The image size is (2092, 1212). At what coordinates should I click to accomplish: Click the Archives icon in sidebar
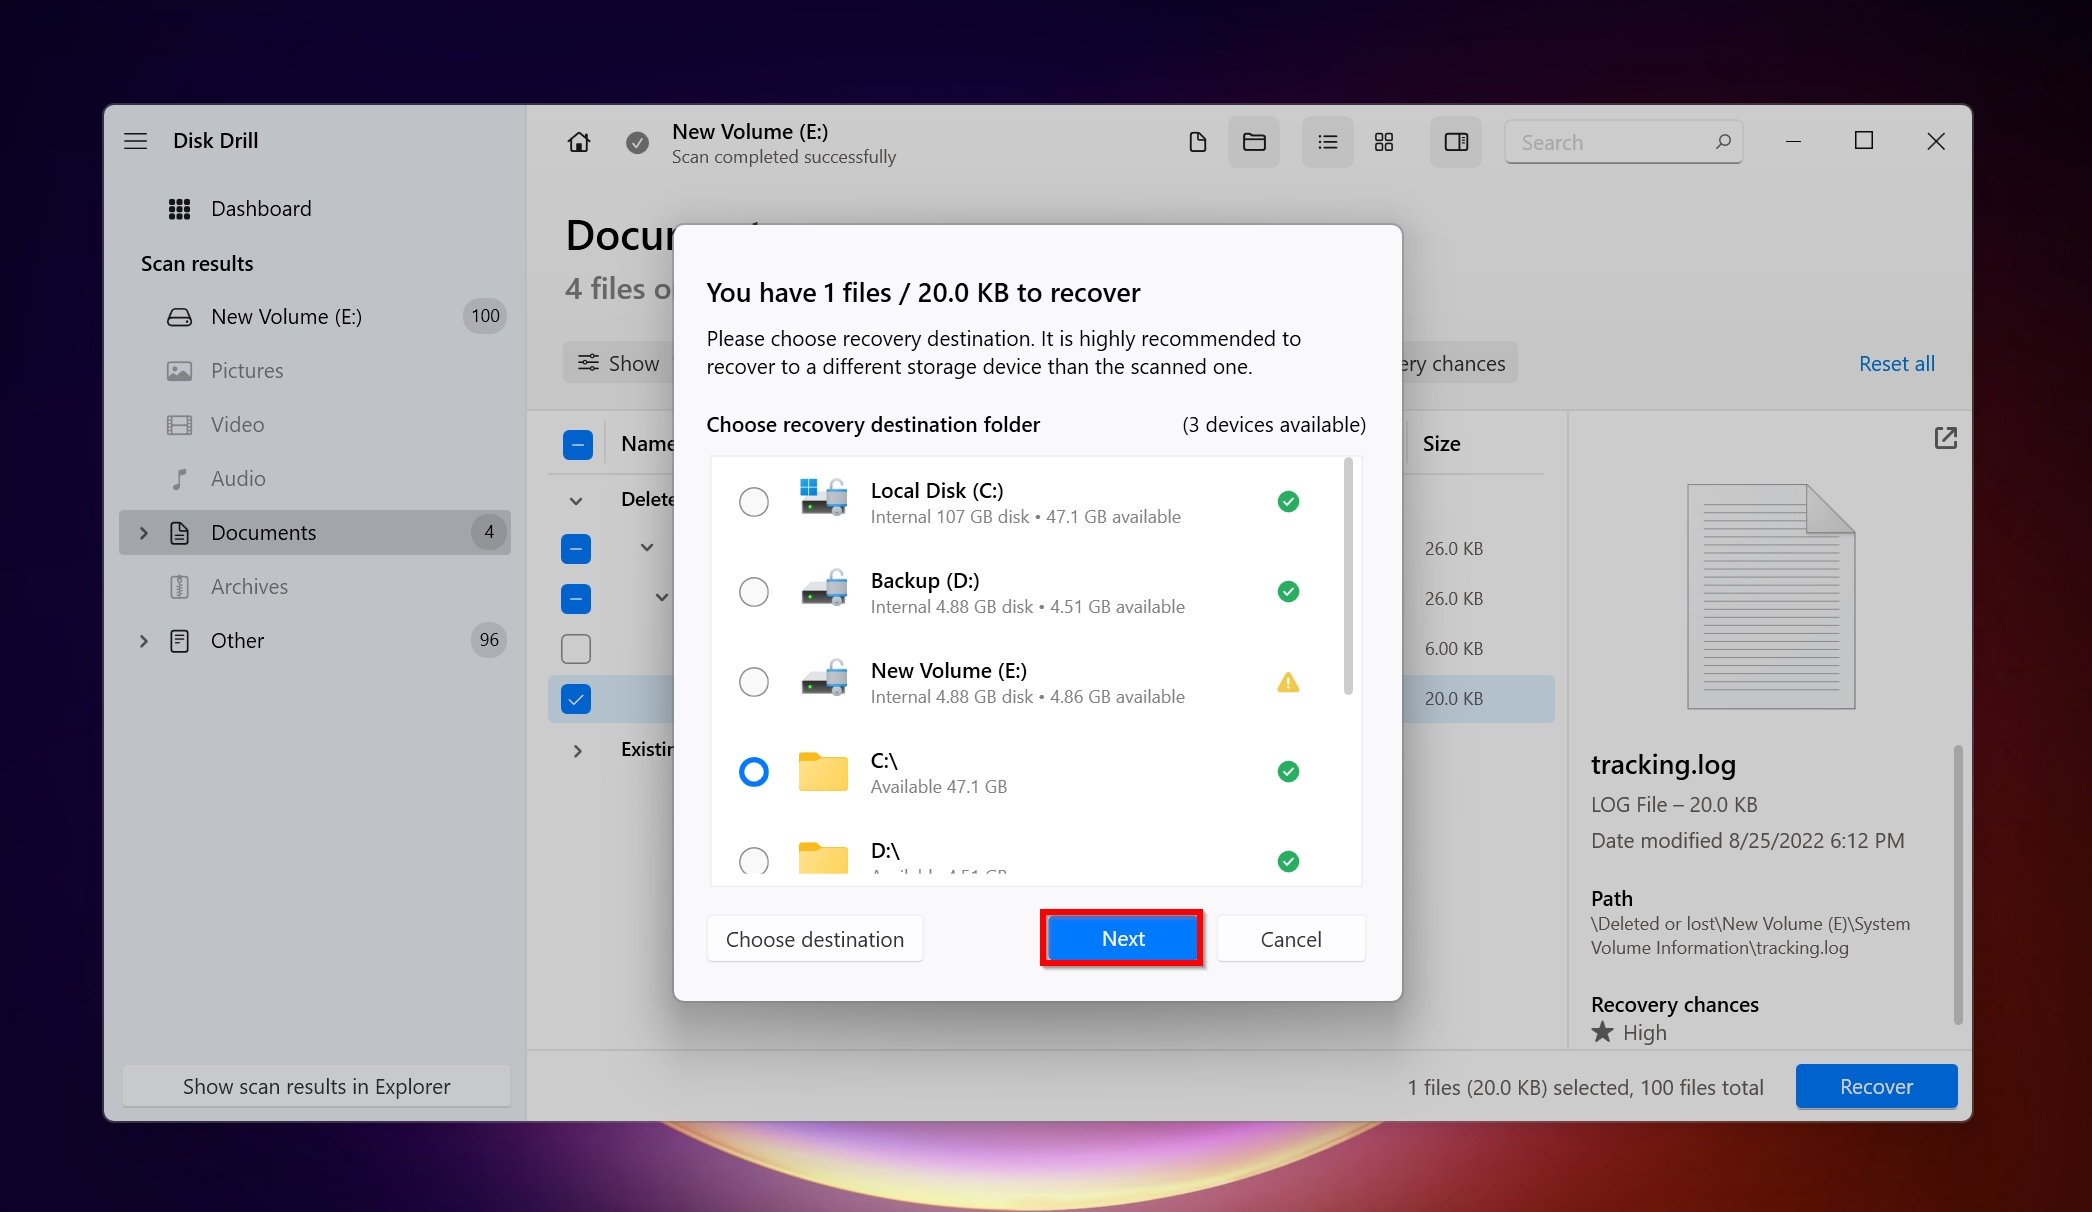179,587
